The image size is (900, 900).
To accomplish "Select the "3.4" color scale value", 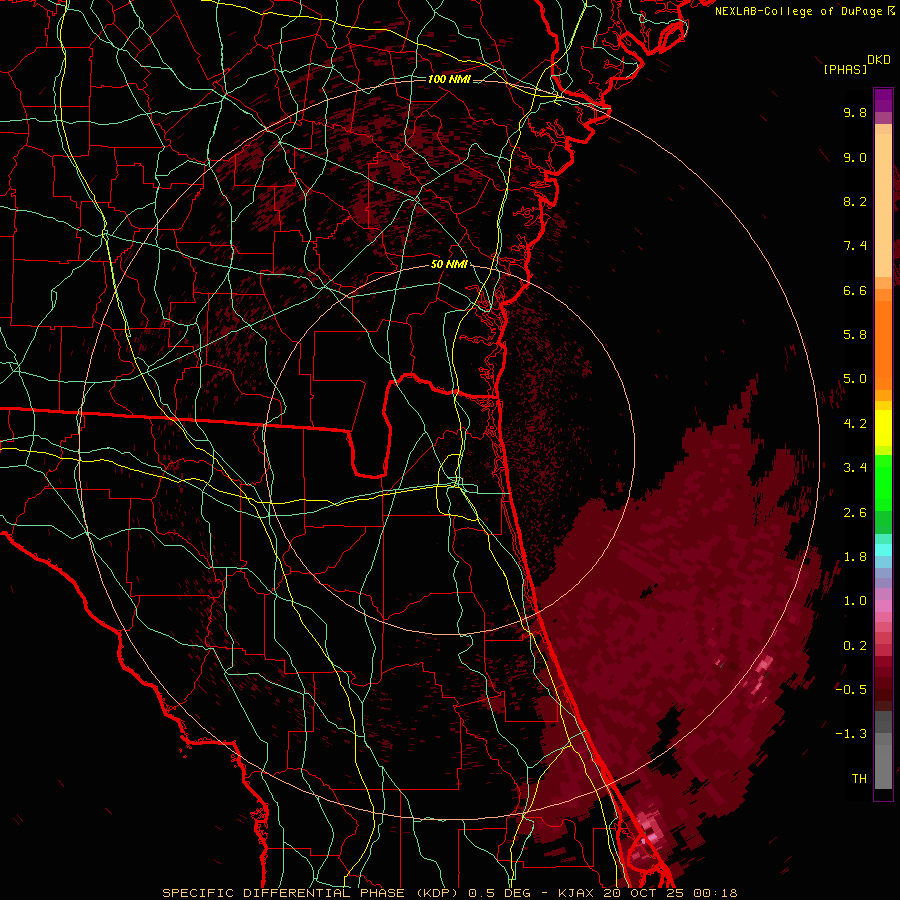I will (855, 468).
